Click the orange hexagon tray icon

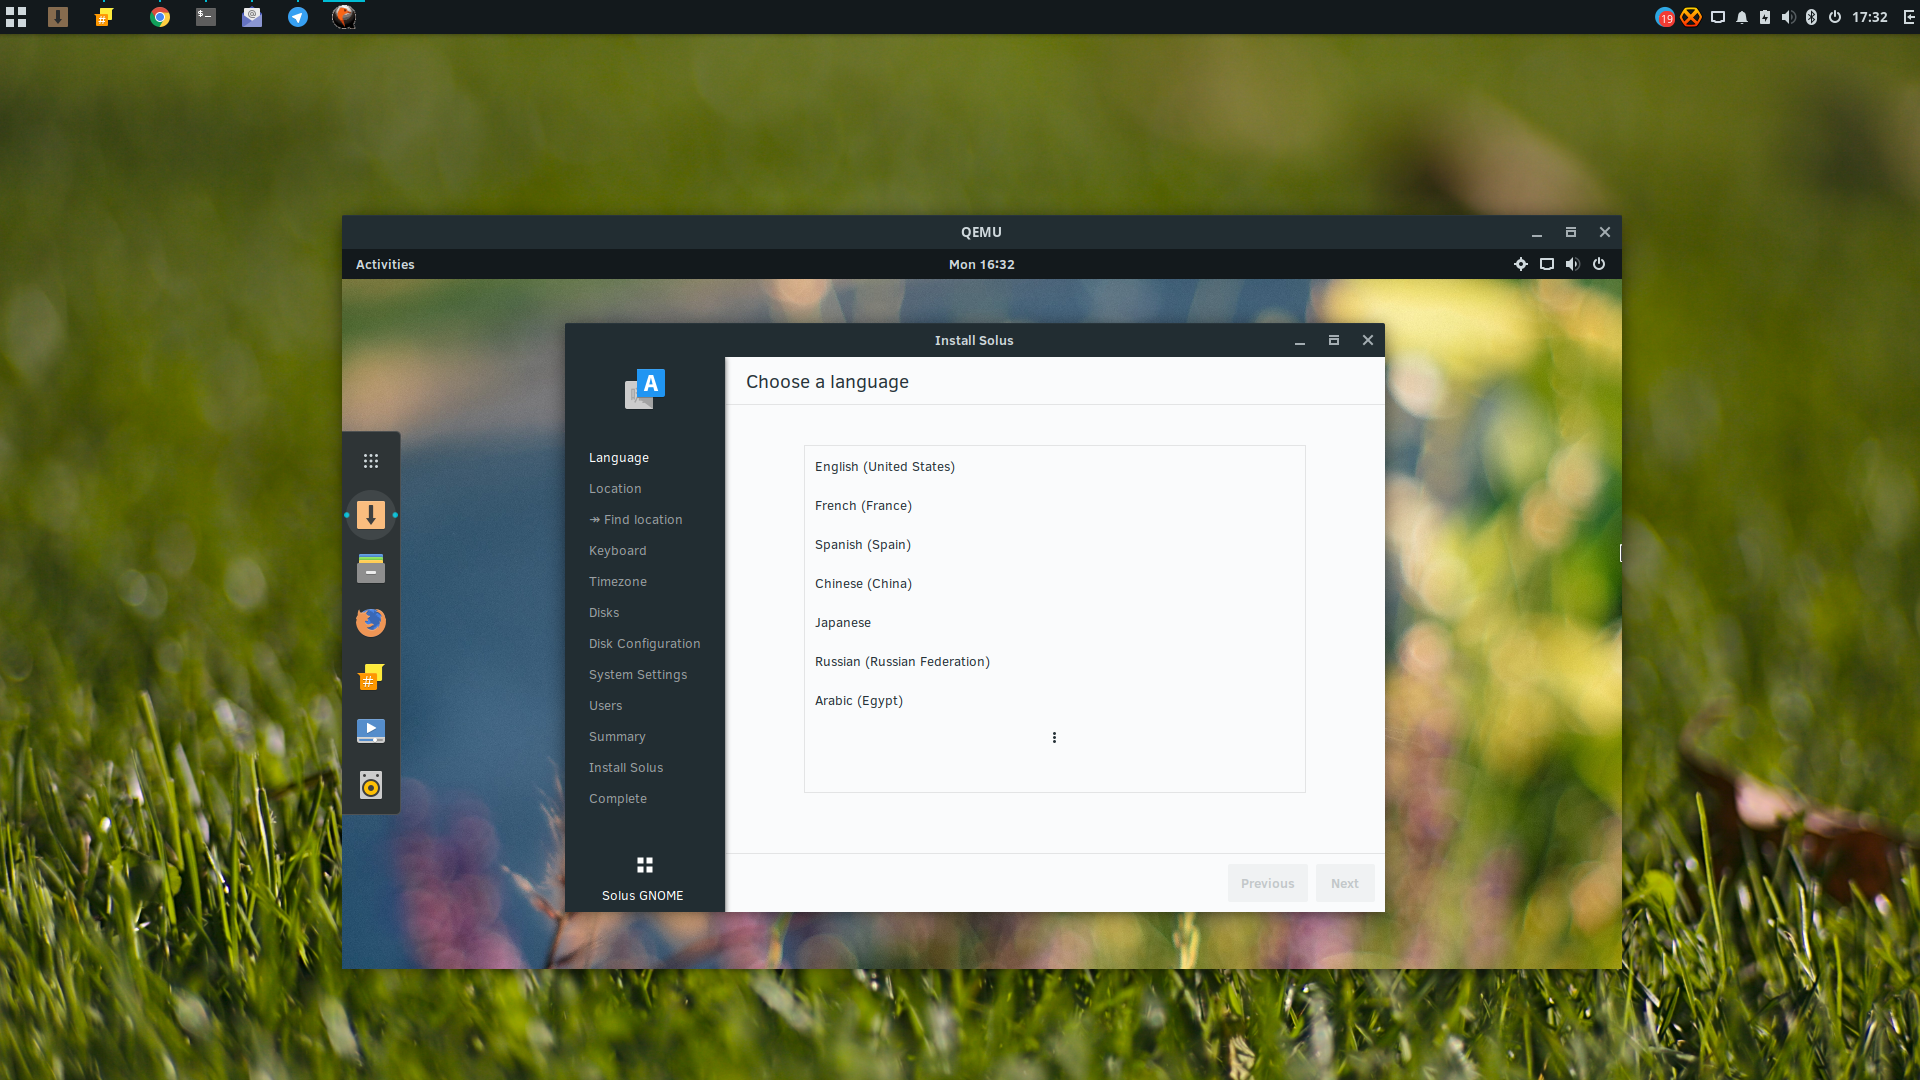(1691, 17)
